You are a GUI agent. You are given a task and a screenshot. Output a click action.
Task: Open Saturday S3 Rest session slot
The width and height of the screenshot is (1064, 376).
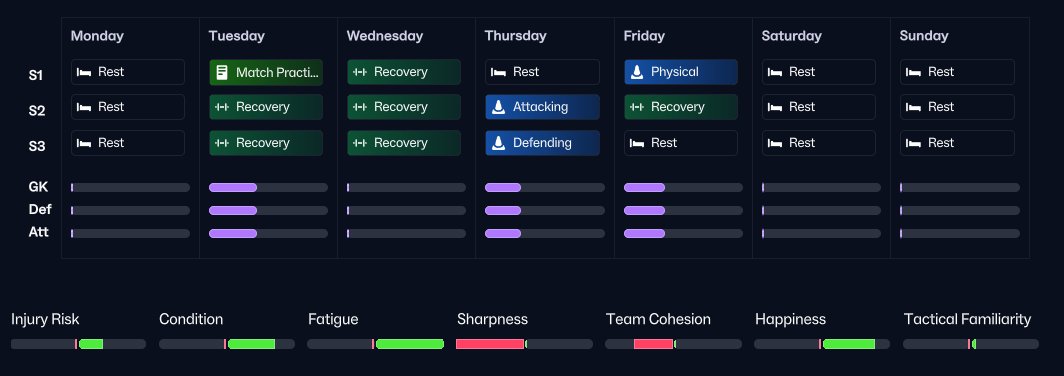click(x=819, y=143)
